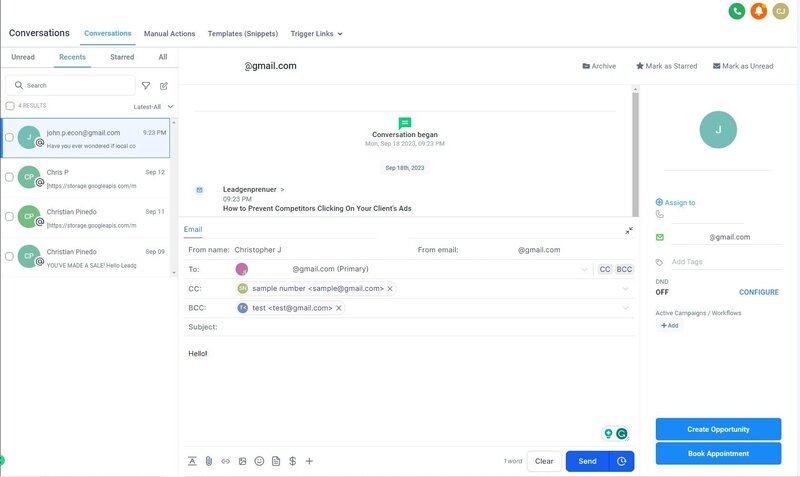Show the Recents conversations tab
This screenshot has height=477, width=800.
click(x=72, y=57)
